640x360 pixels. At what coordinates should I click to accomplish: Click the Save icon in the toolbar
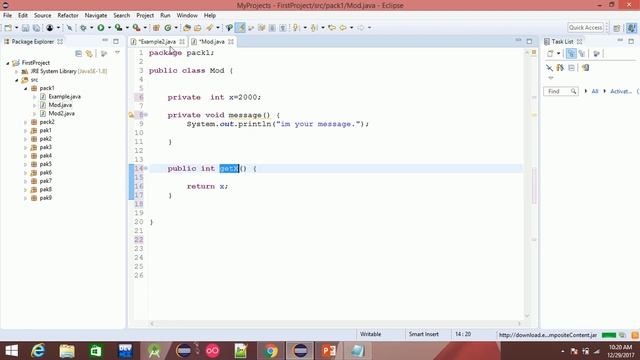click(25, 28)
